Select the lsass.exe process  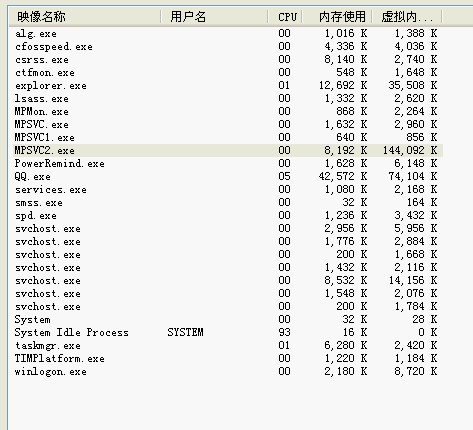click(228, 98)
